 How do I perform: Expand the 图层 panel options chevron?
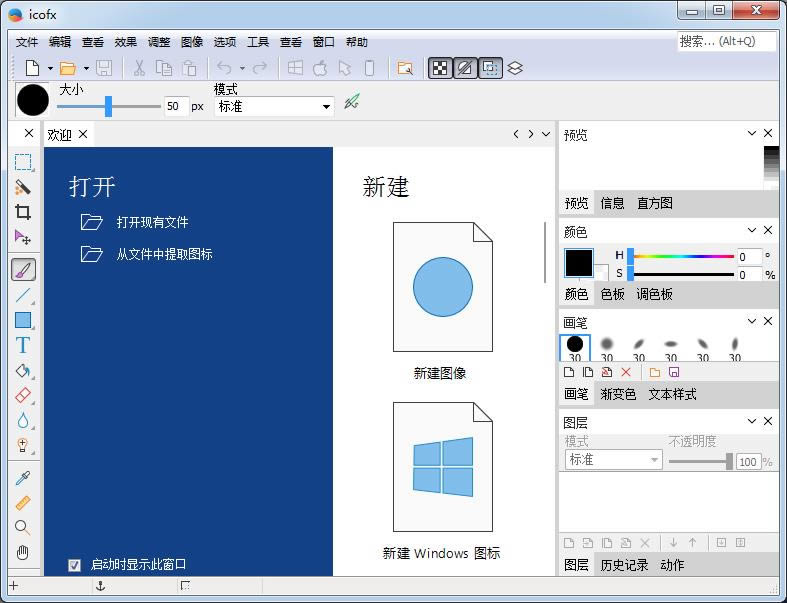[x=752, y=421]
